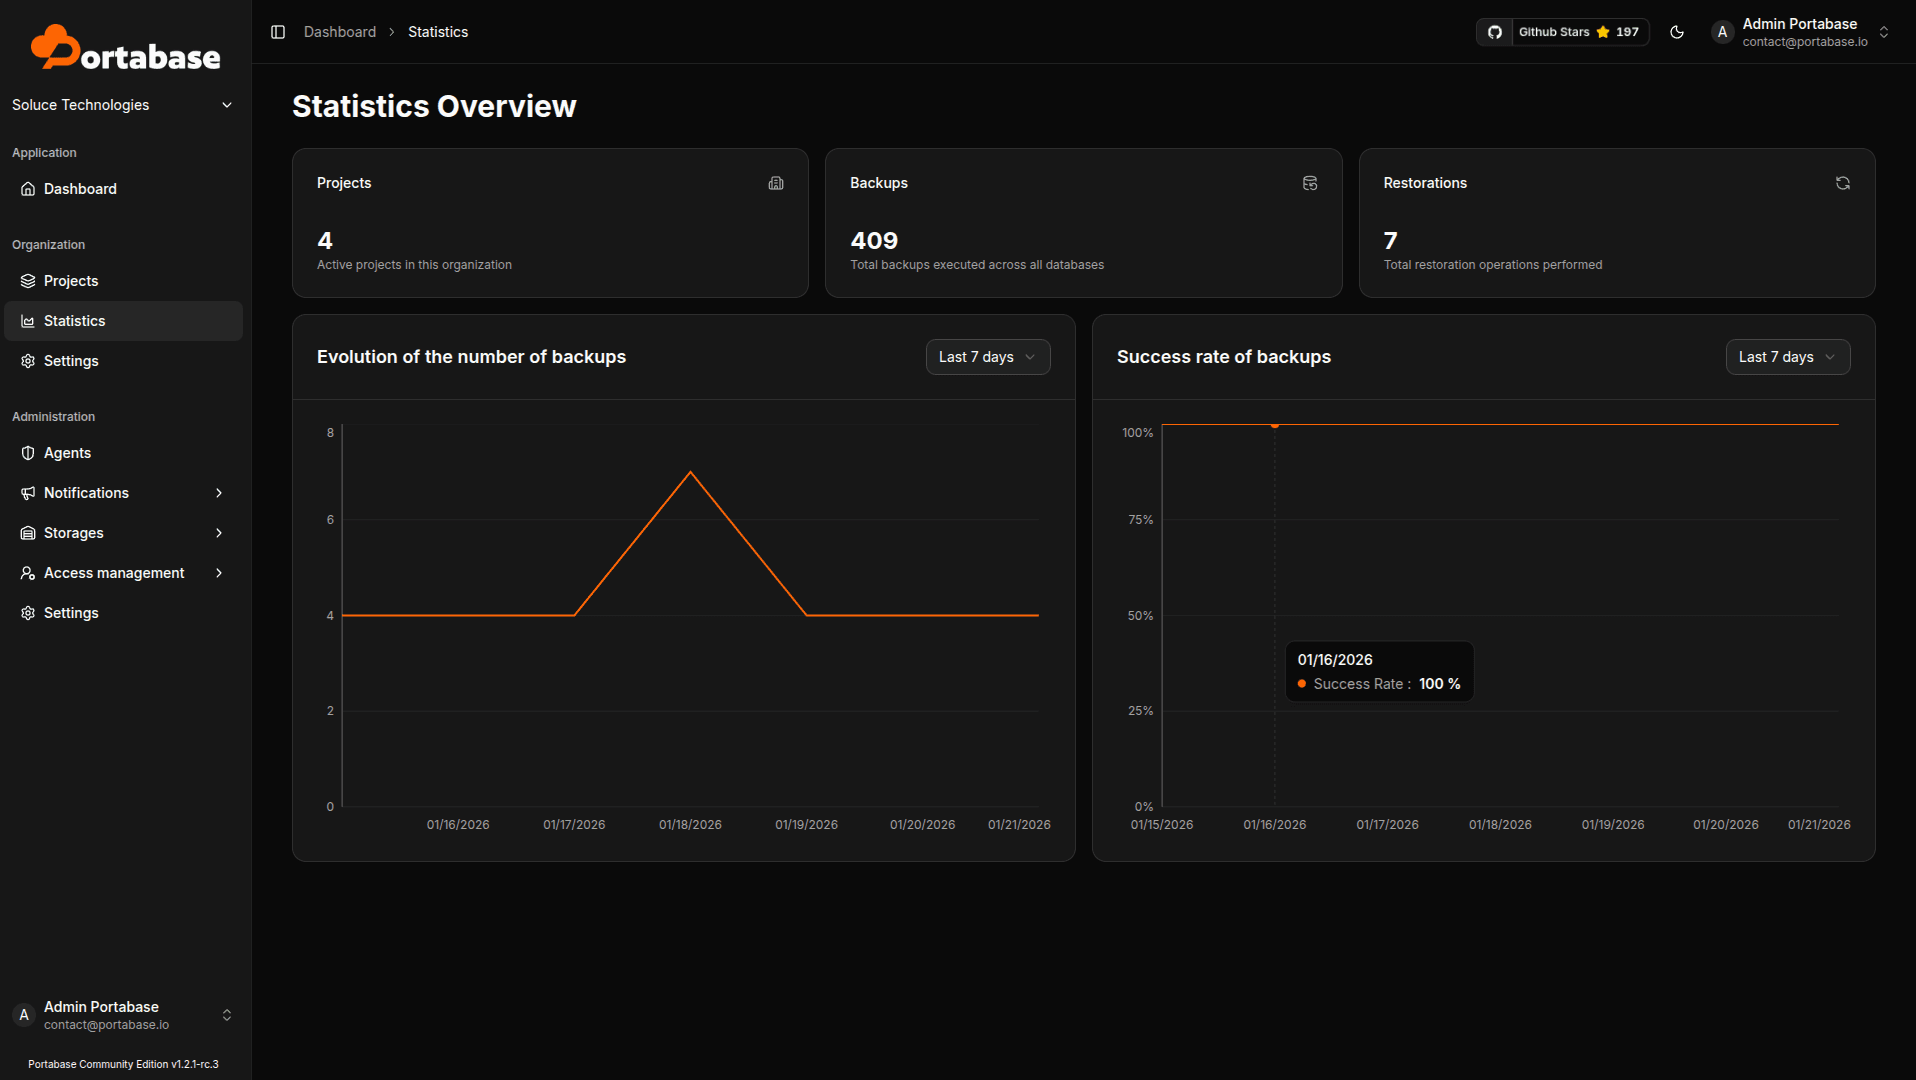
Task: Open Organization Settings in sidebar
Action: pos(123,361)
